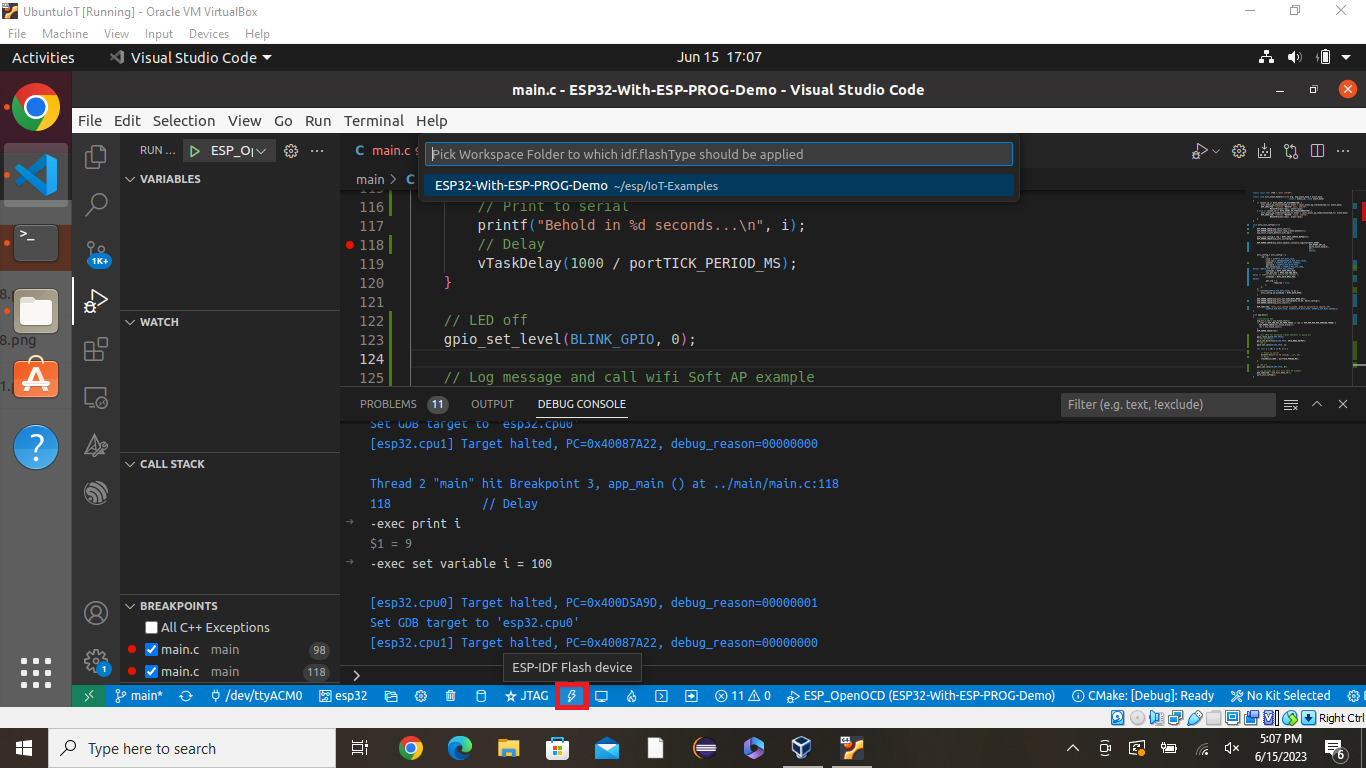The width and height of the screenshot is (1366, 768).
Task: Click the JTAG flash method in status bar
Action: coord(527,696)
